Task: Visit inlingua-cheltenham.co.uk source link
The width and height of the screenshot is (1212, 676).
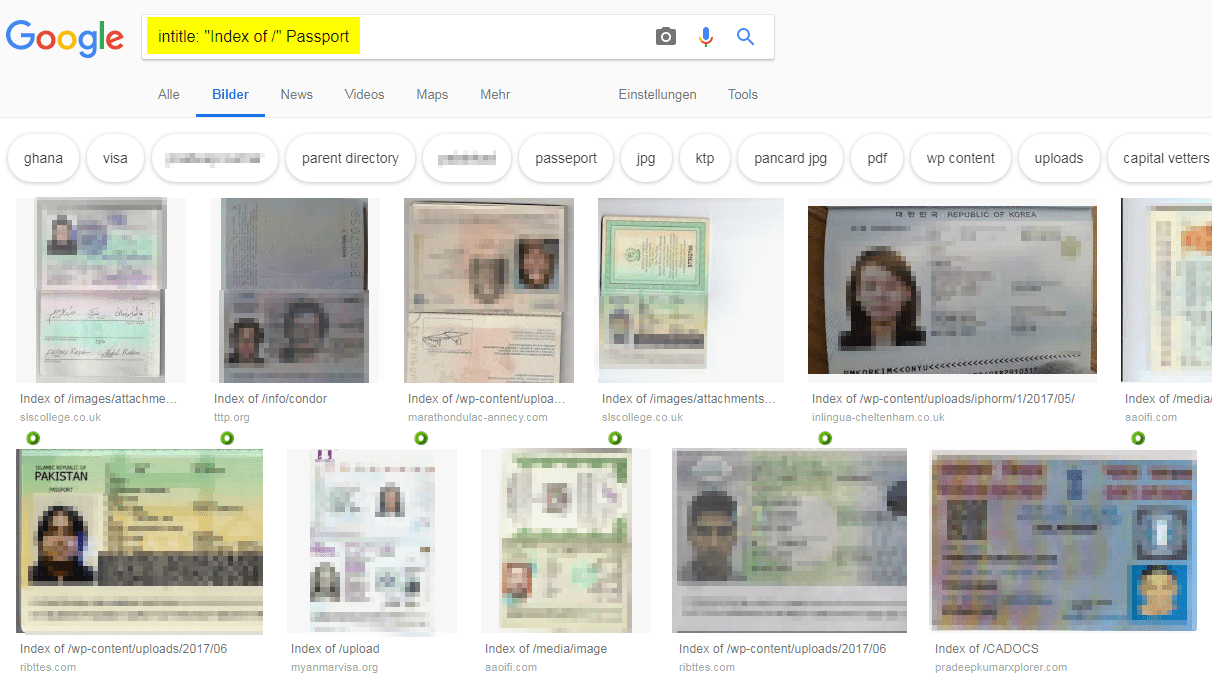Action: coord(878,417)
